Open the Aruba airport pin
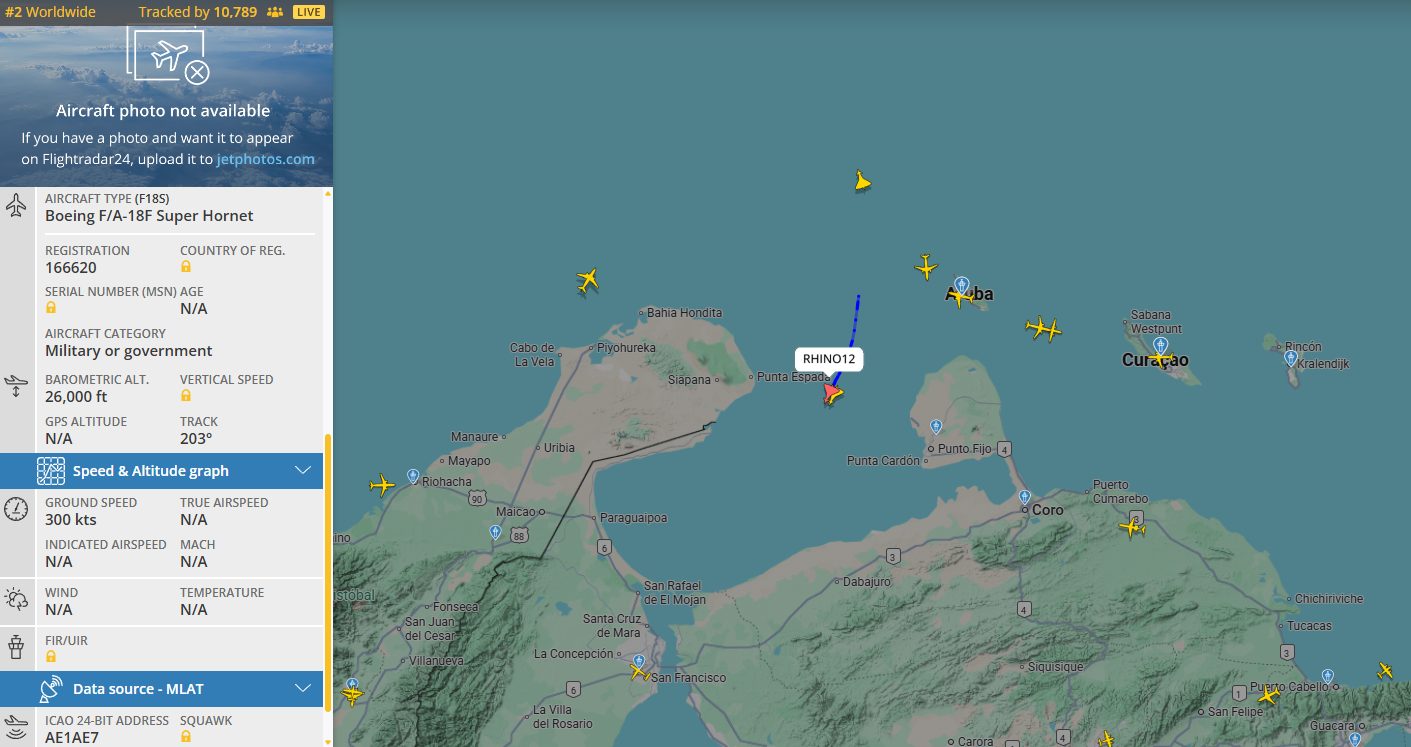Viewport: 1411px width, 747px height. point(961,285)
